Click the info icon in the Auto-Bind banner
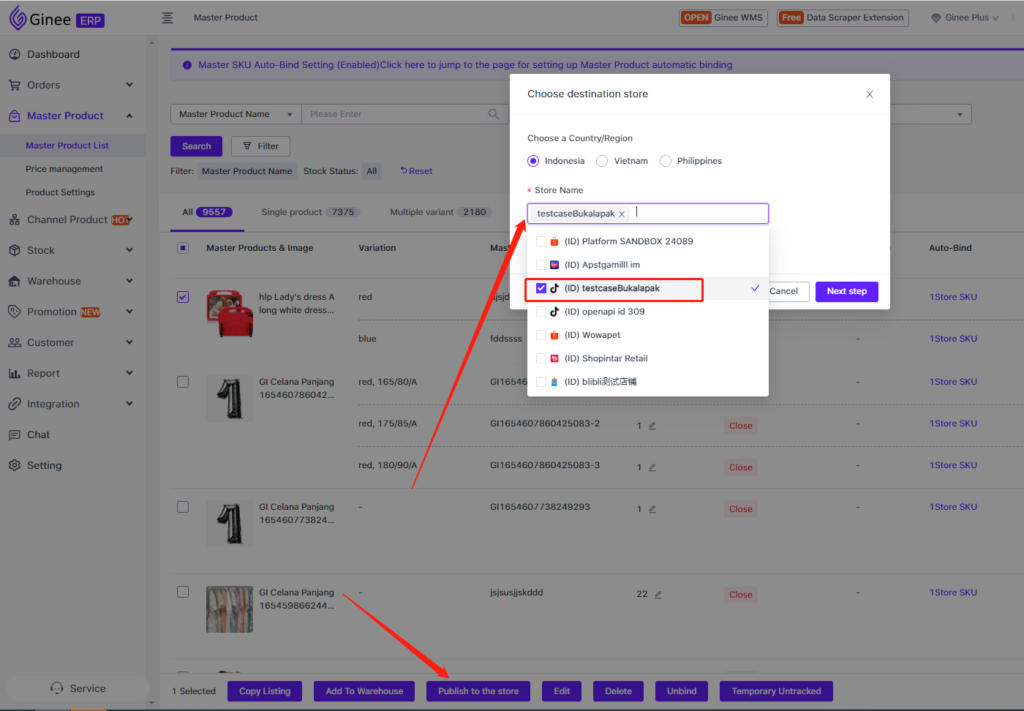This screenshot has height=711, width=1024. 187,65
